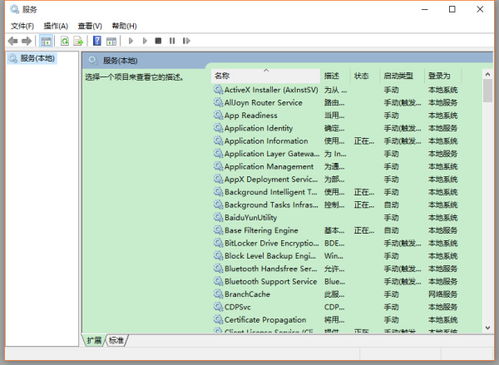Click the gear icon of BaiduYunUtility
The height and width of the screenshot is (365, 499).
(218, 217)
